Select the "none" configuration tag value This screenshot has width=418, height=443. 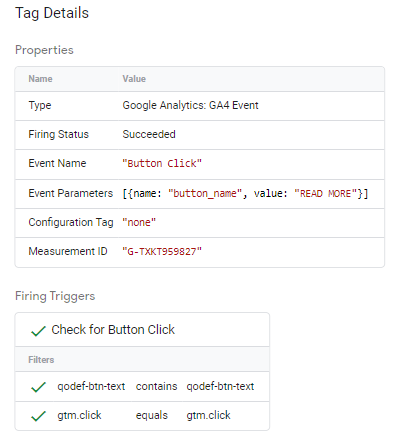tap(139, 222)
